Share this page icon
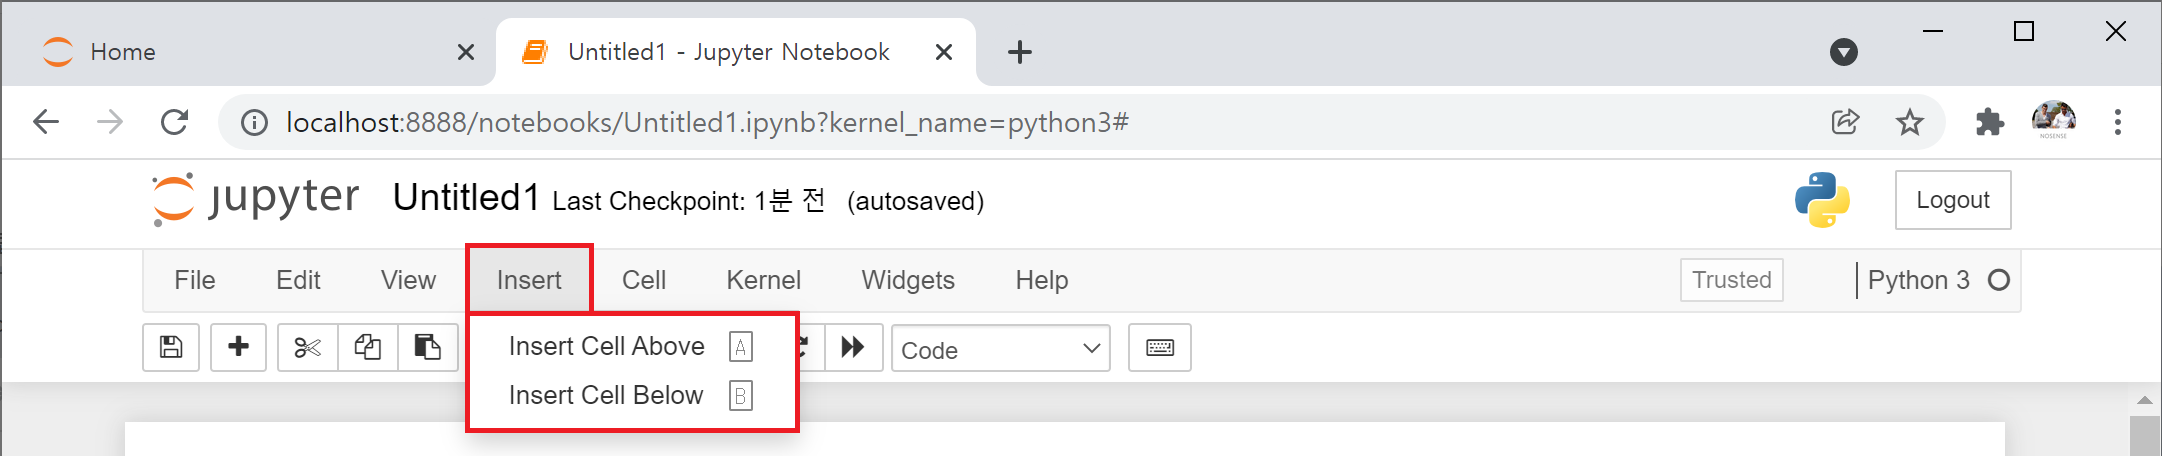Image resolution: width=2162 pixels, height=456 pixels. 1845,122
